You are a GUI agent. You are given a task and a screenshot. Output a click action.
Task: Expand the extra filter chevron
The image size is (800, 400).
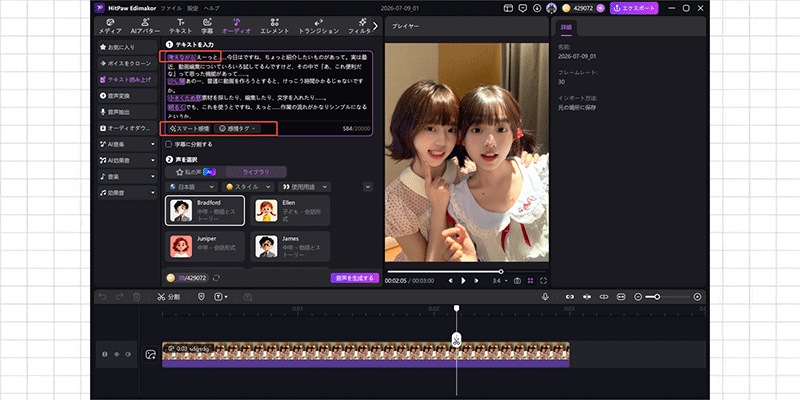click(368, 187)
